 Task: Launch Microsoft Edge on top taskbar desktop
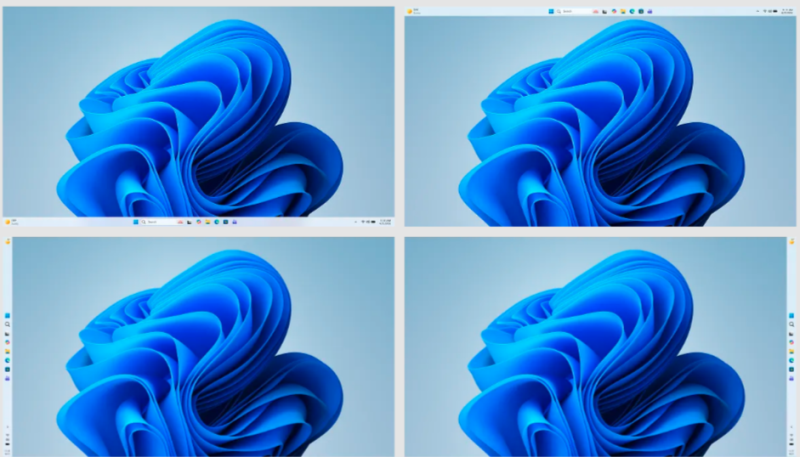[x=632, y=11]
